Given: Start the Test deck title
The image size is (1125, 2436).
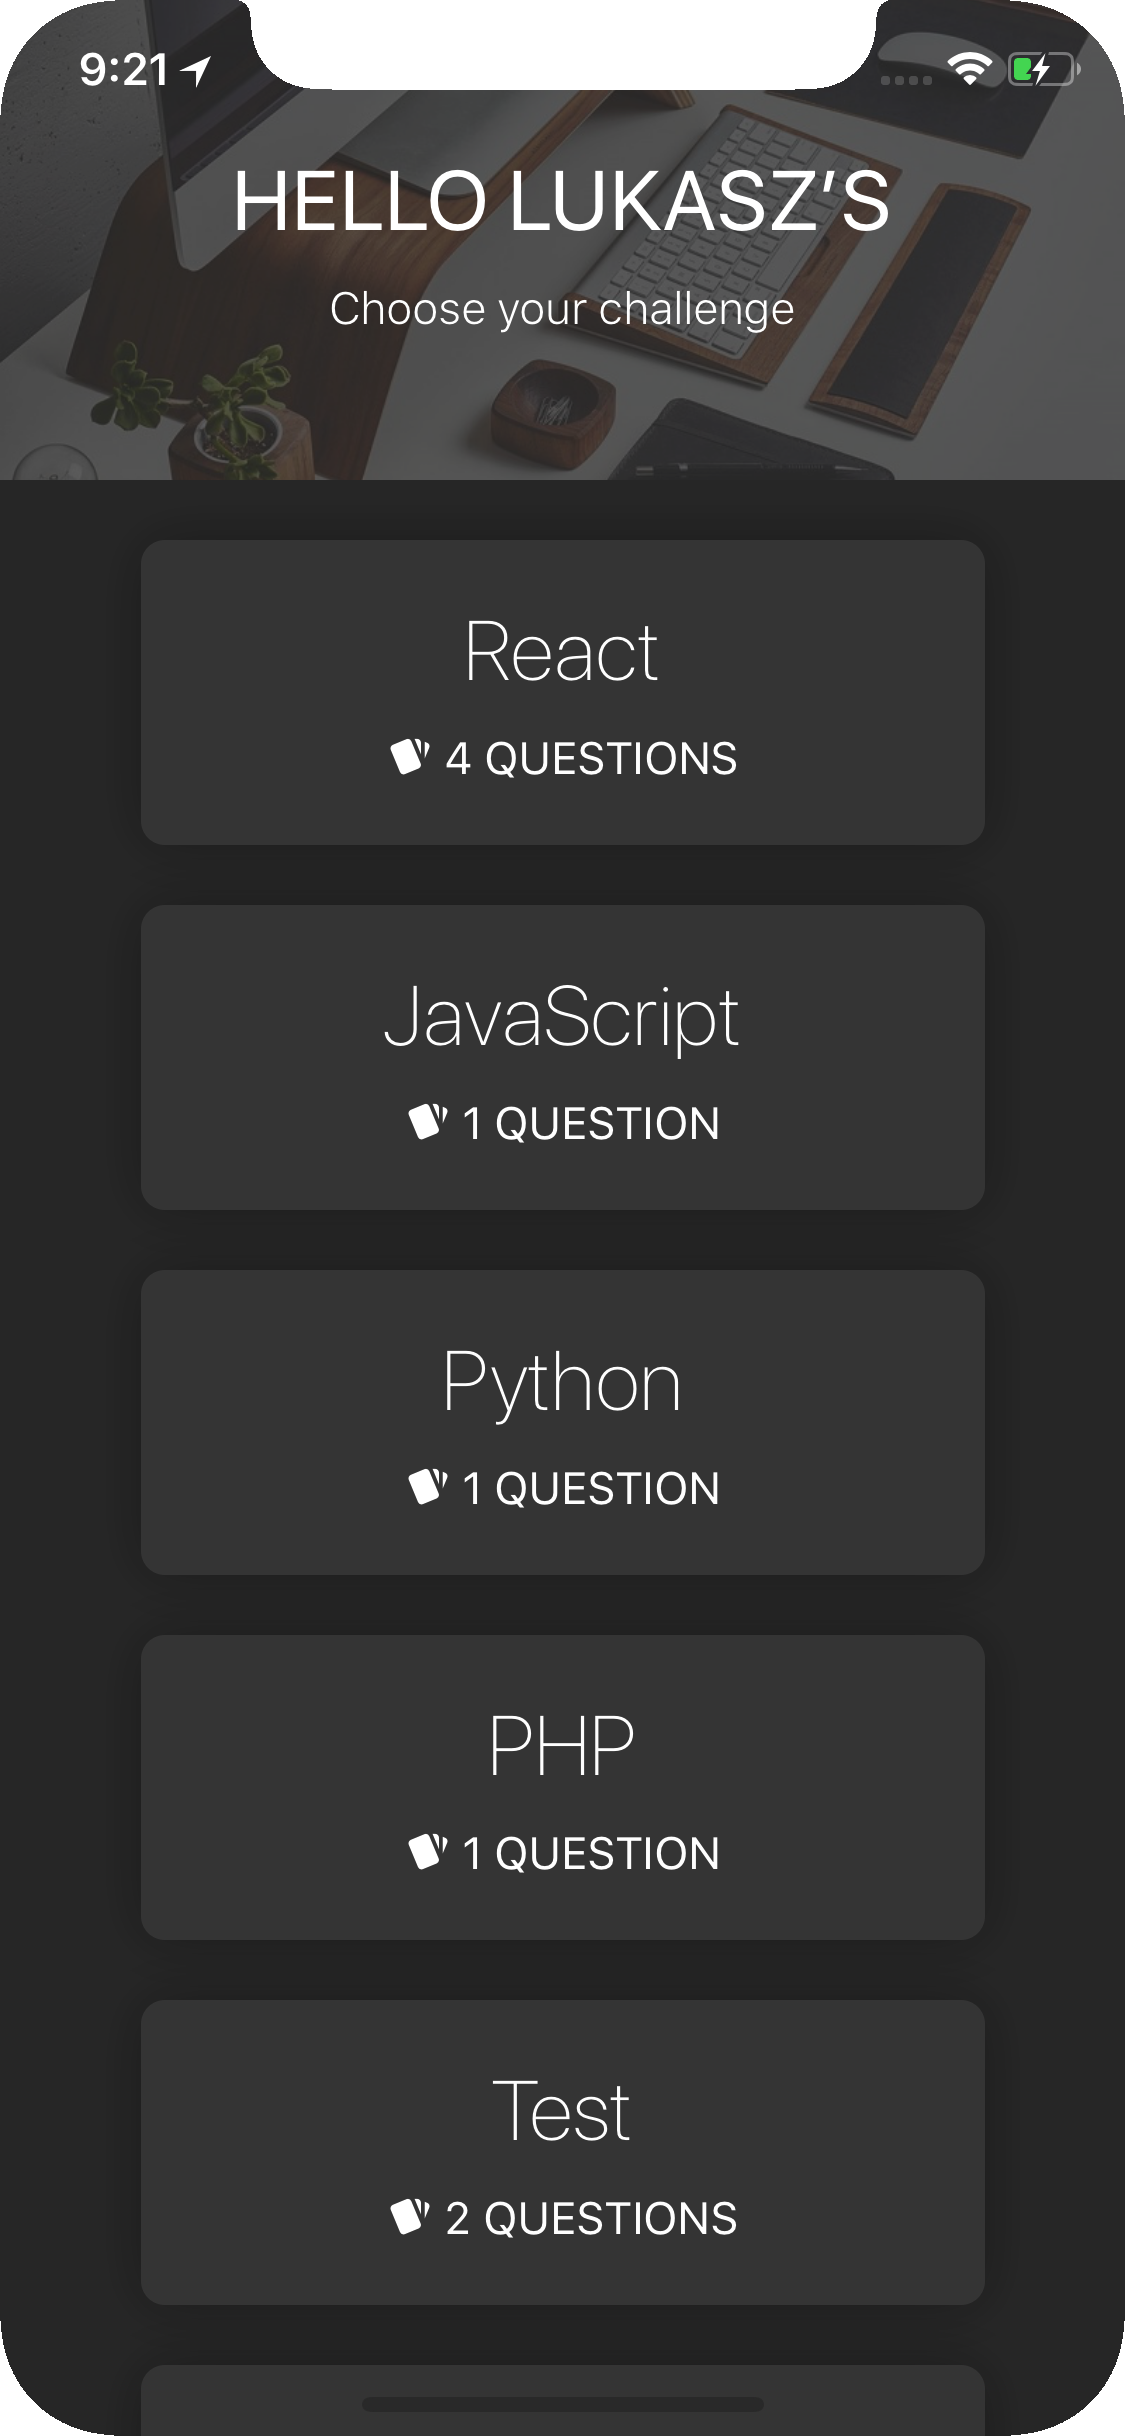Looking at the screenshot, I should [x=562, y=2112].
